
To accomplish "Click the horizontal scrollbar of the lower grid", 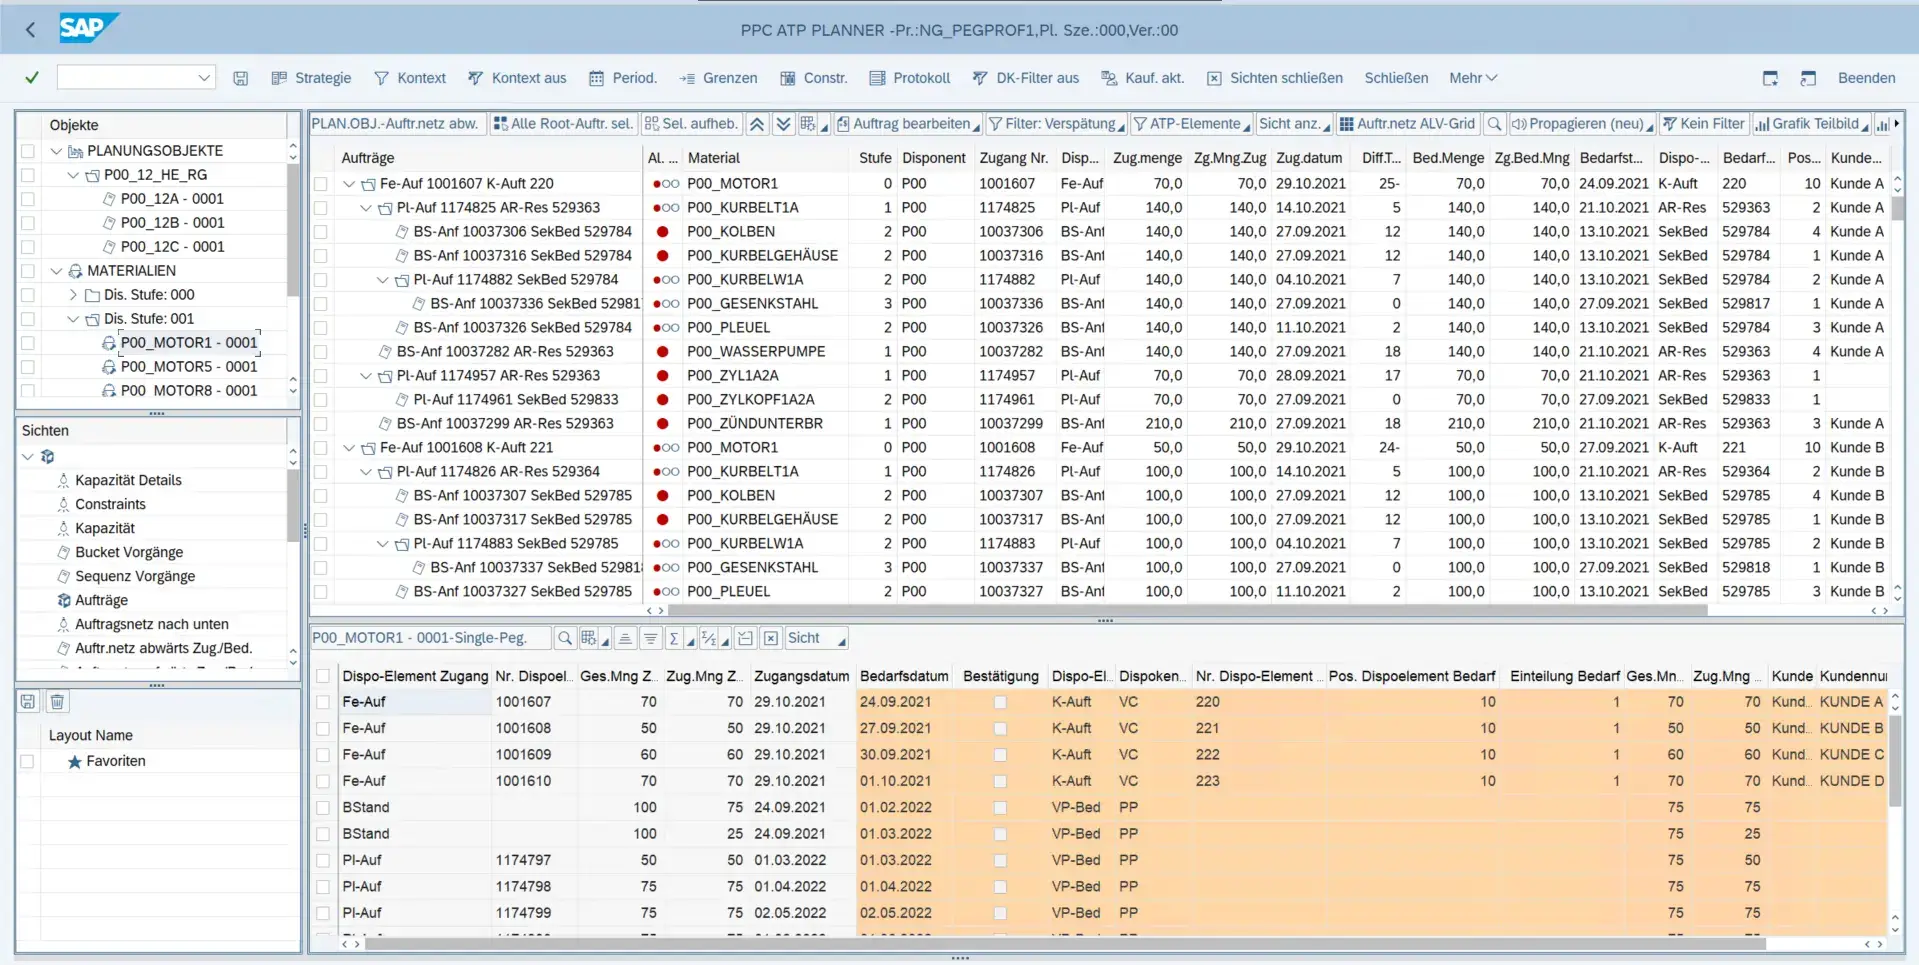I will coord(1065,943).
